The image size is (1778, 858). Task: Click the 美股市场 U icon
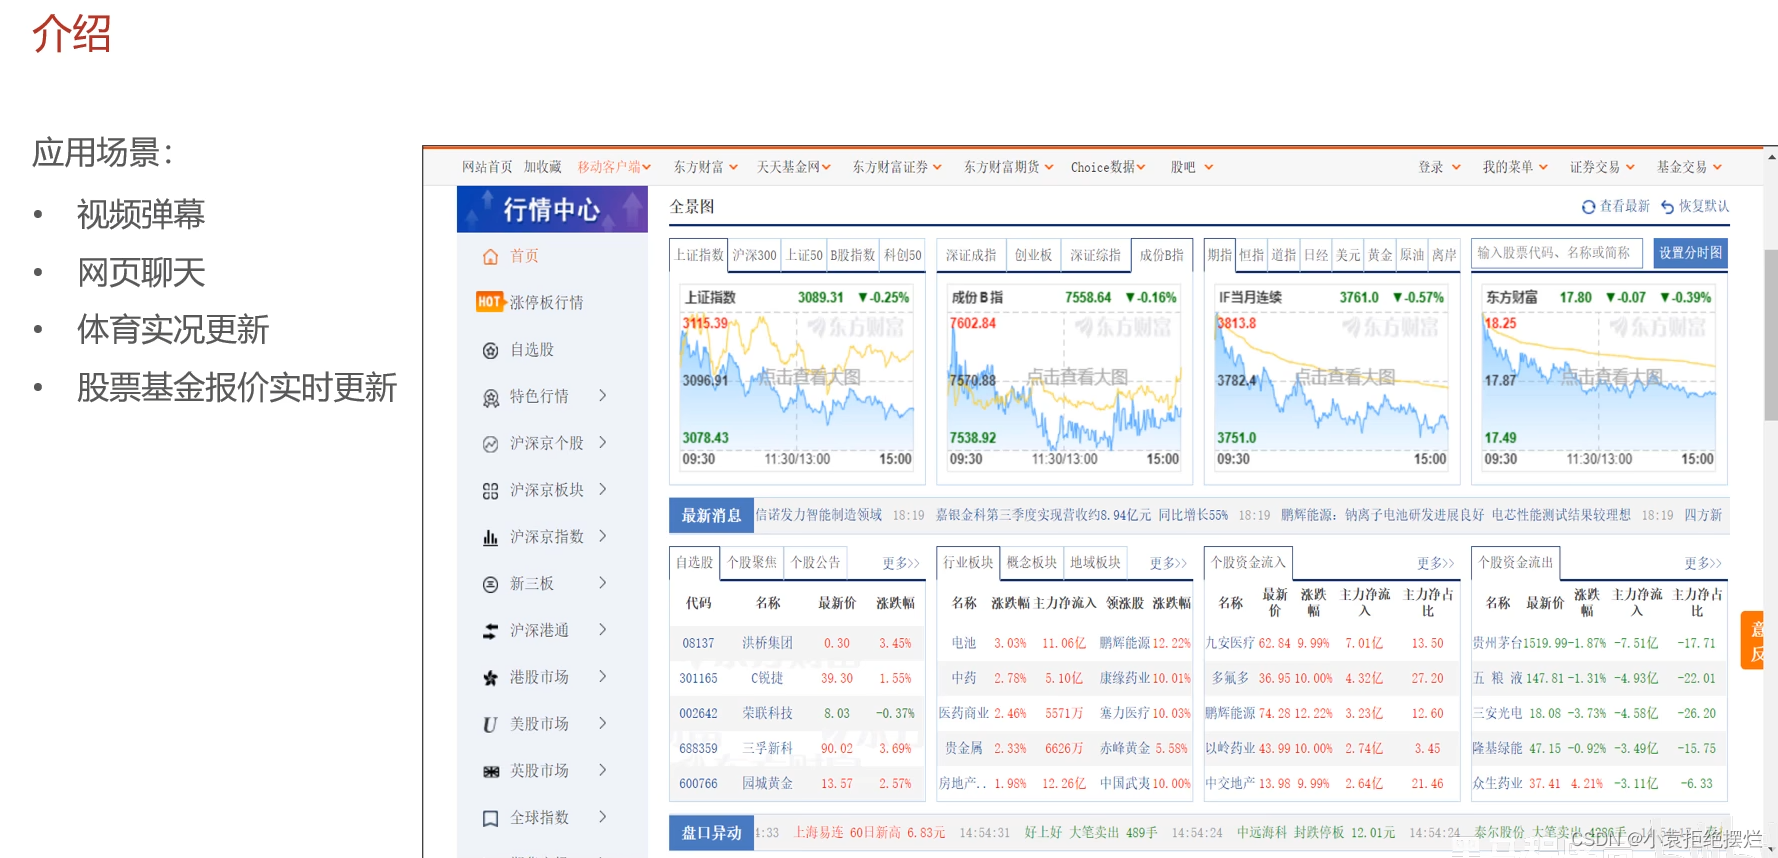coord(490,724)
